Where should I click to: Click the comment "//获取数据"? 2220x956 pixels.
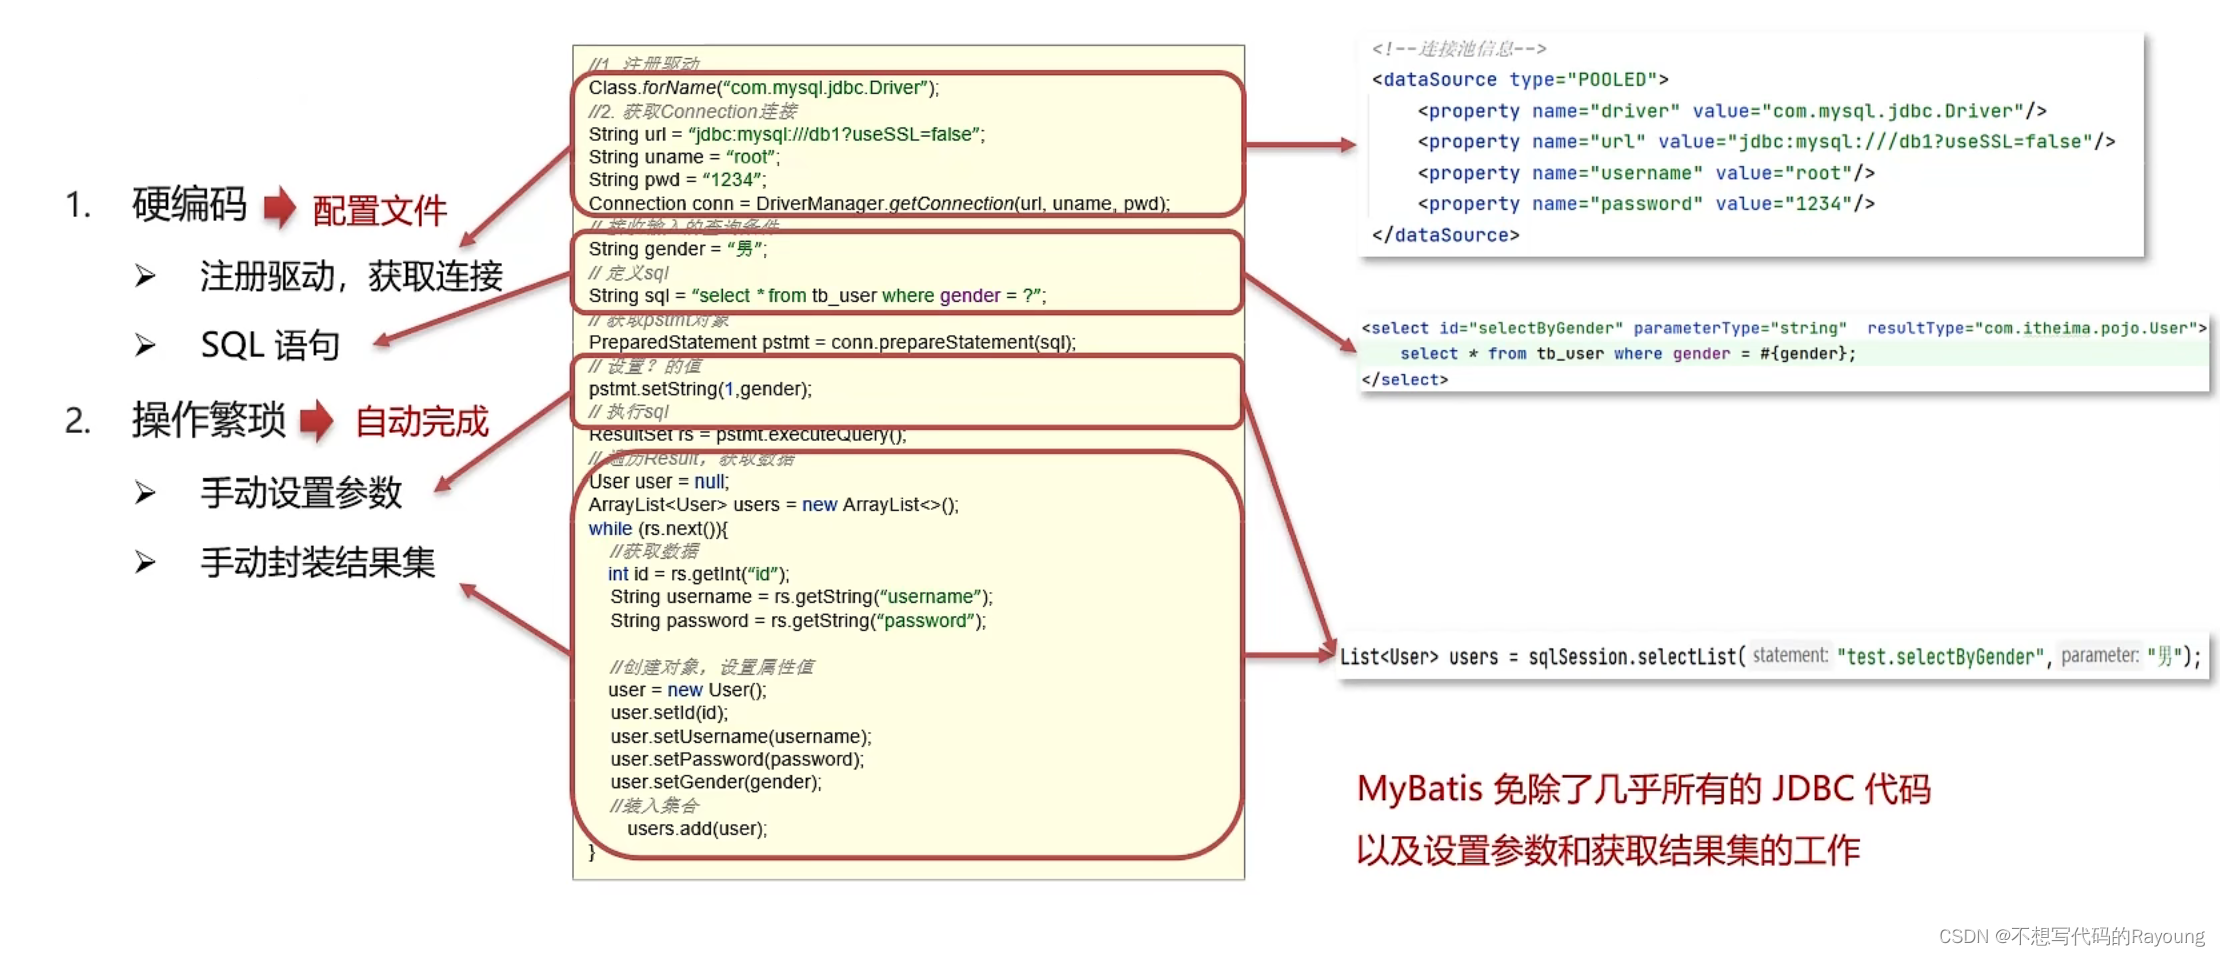point(655,551)
